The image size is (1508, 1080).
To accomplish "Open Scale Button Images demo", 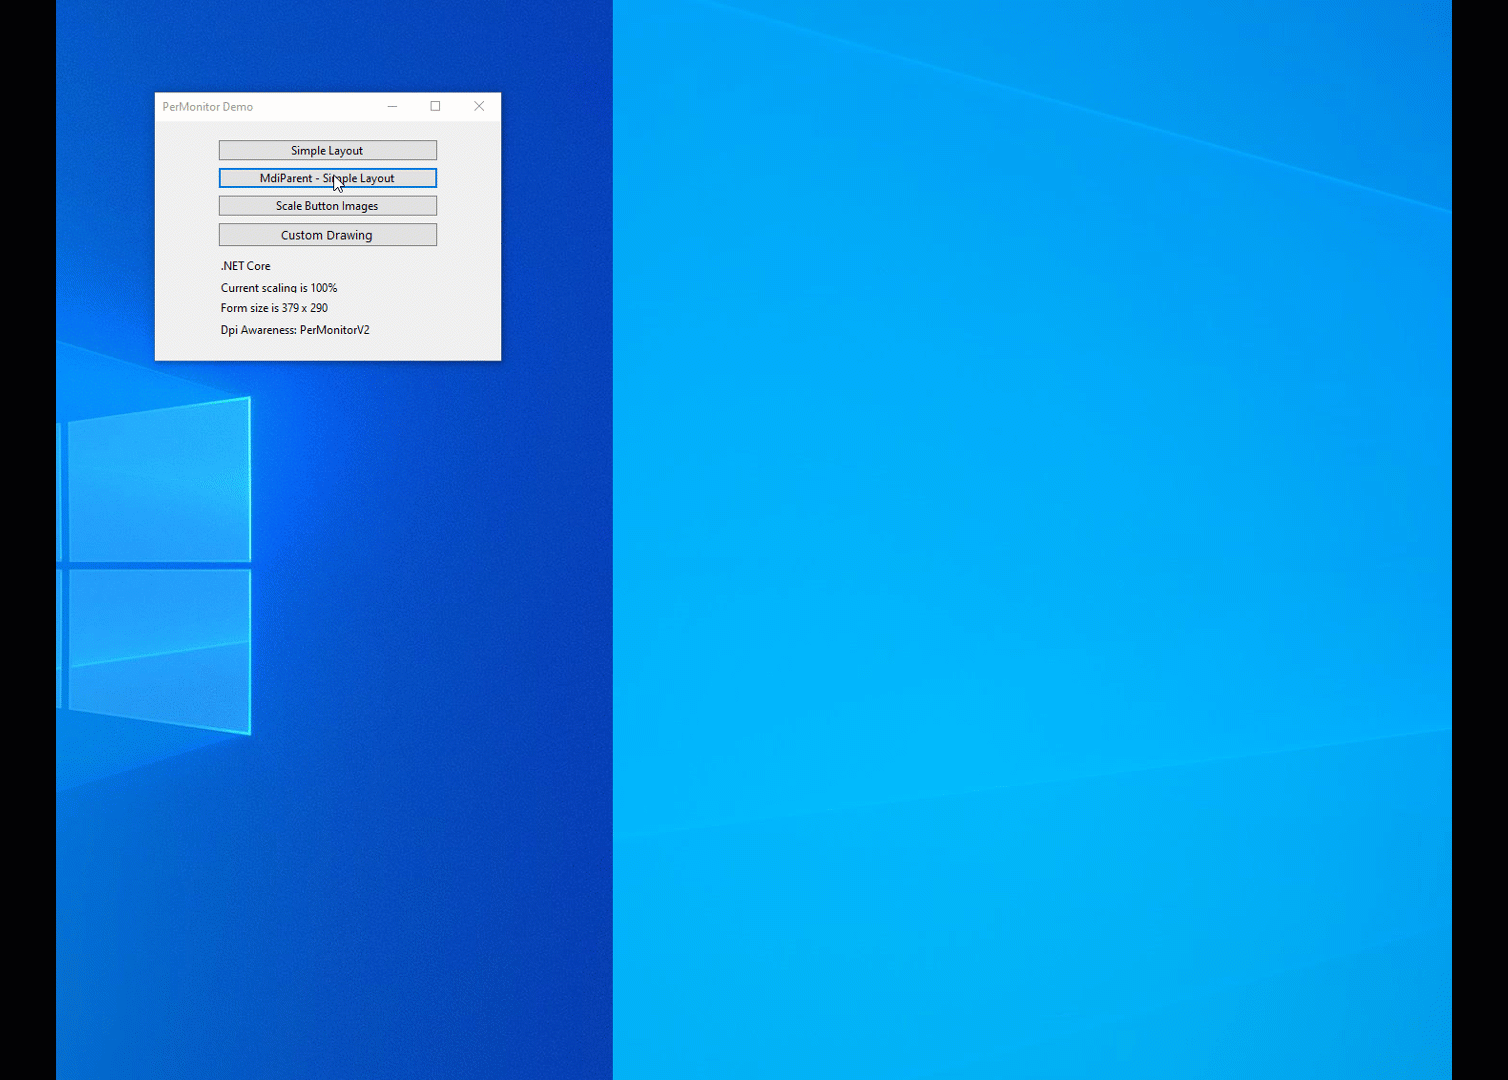I will [x=328, y=206].
